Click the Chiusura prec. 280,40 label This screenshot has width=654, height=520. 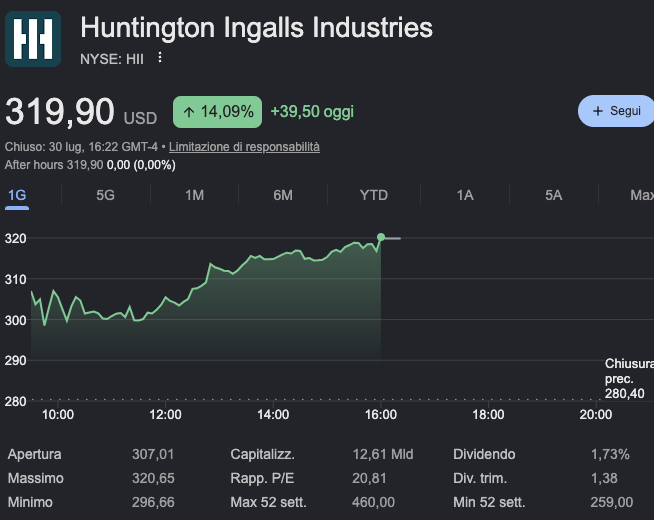(629, 379)
